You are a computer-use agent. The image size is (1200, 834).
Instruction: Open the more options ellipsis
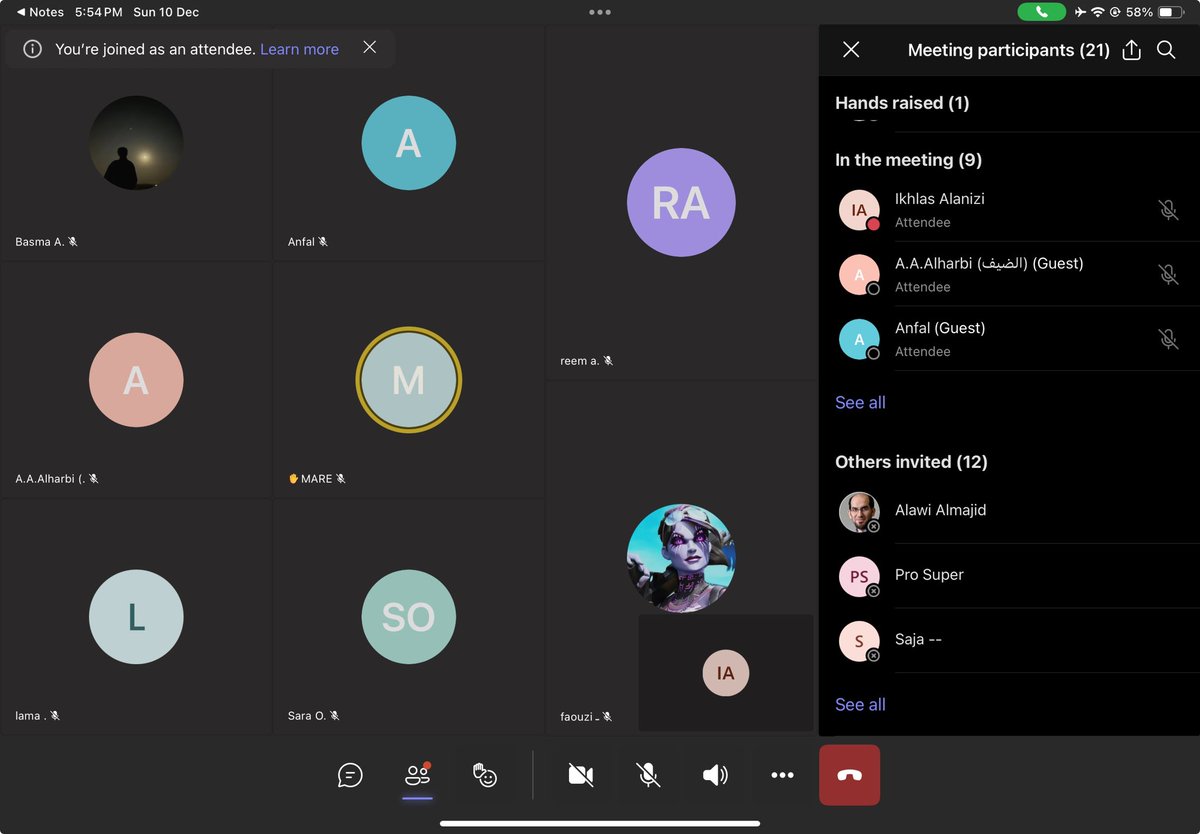pos(782,775)
